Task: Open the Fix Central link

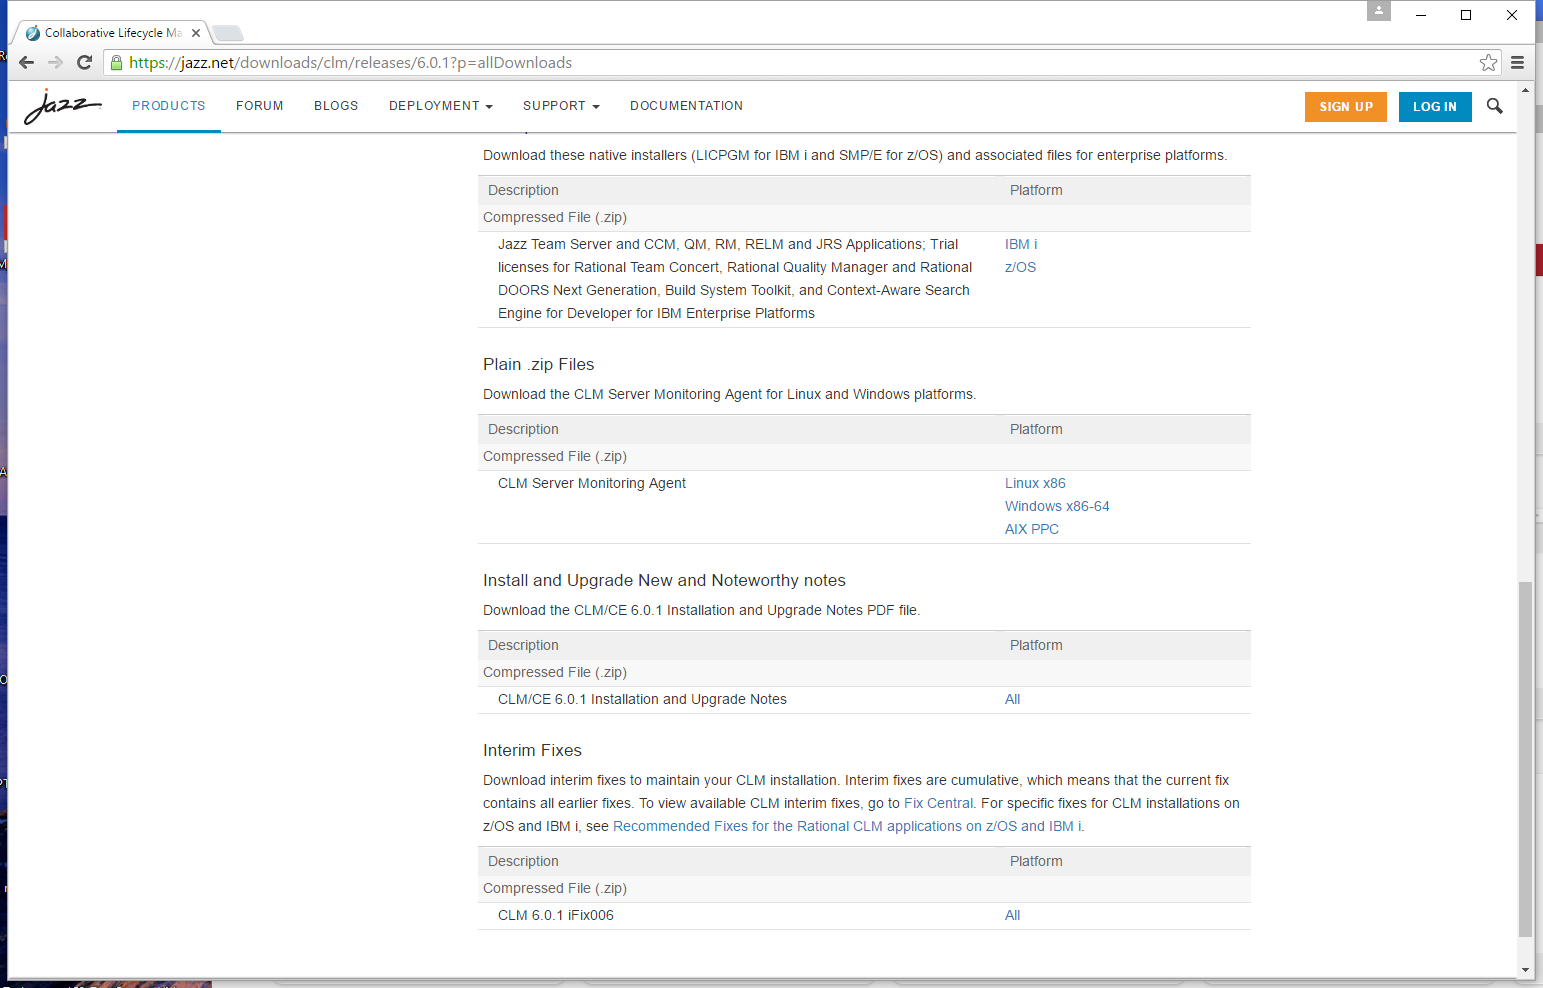Action: click(938, 803)
